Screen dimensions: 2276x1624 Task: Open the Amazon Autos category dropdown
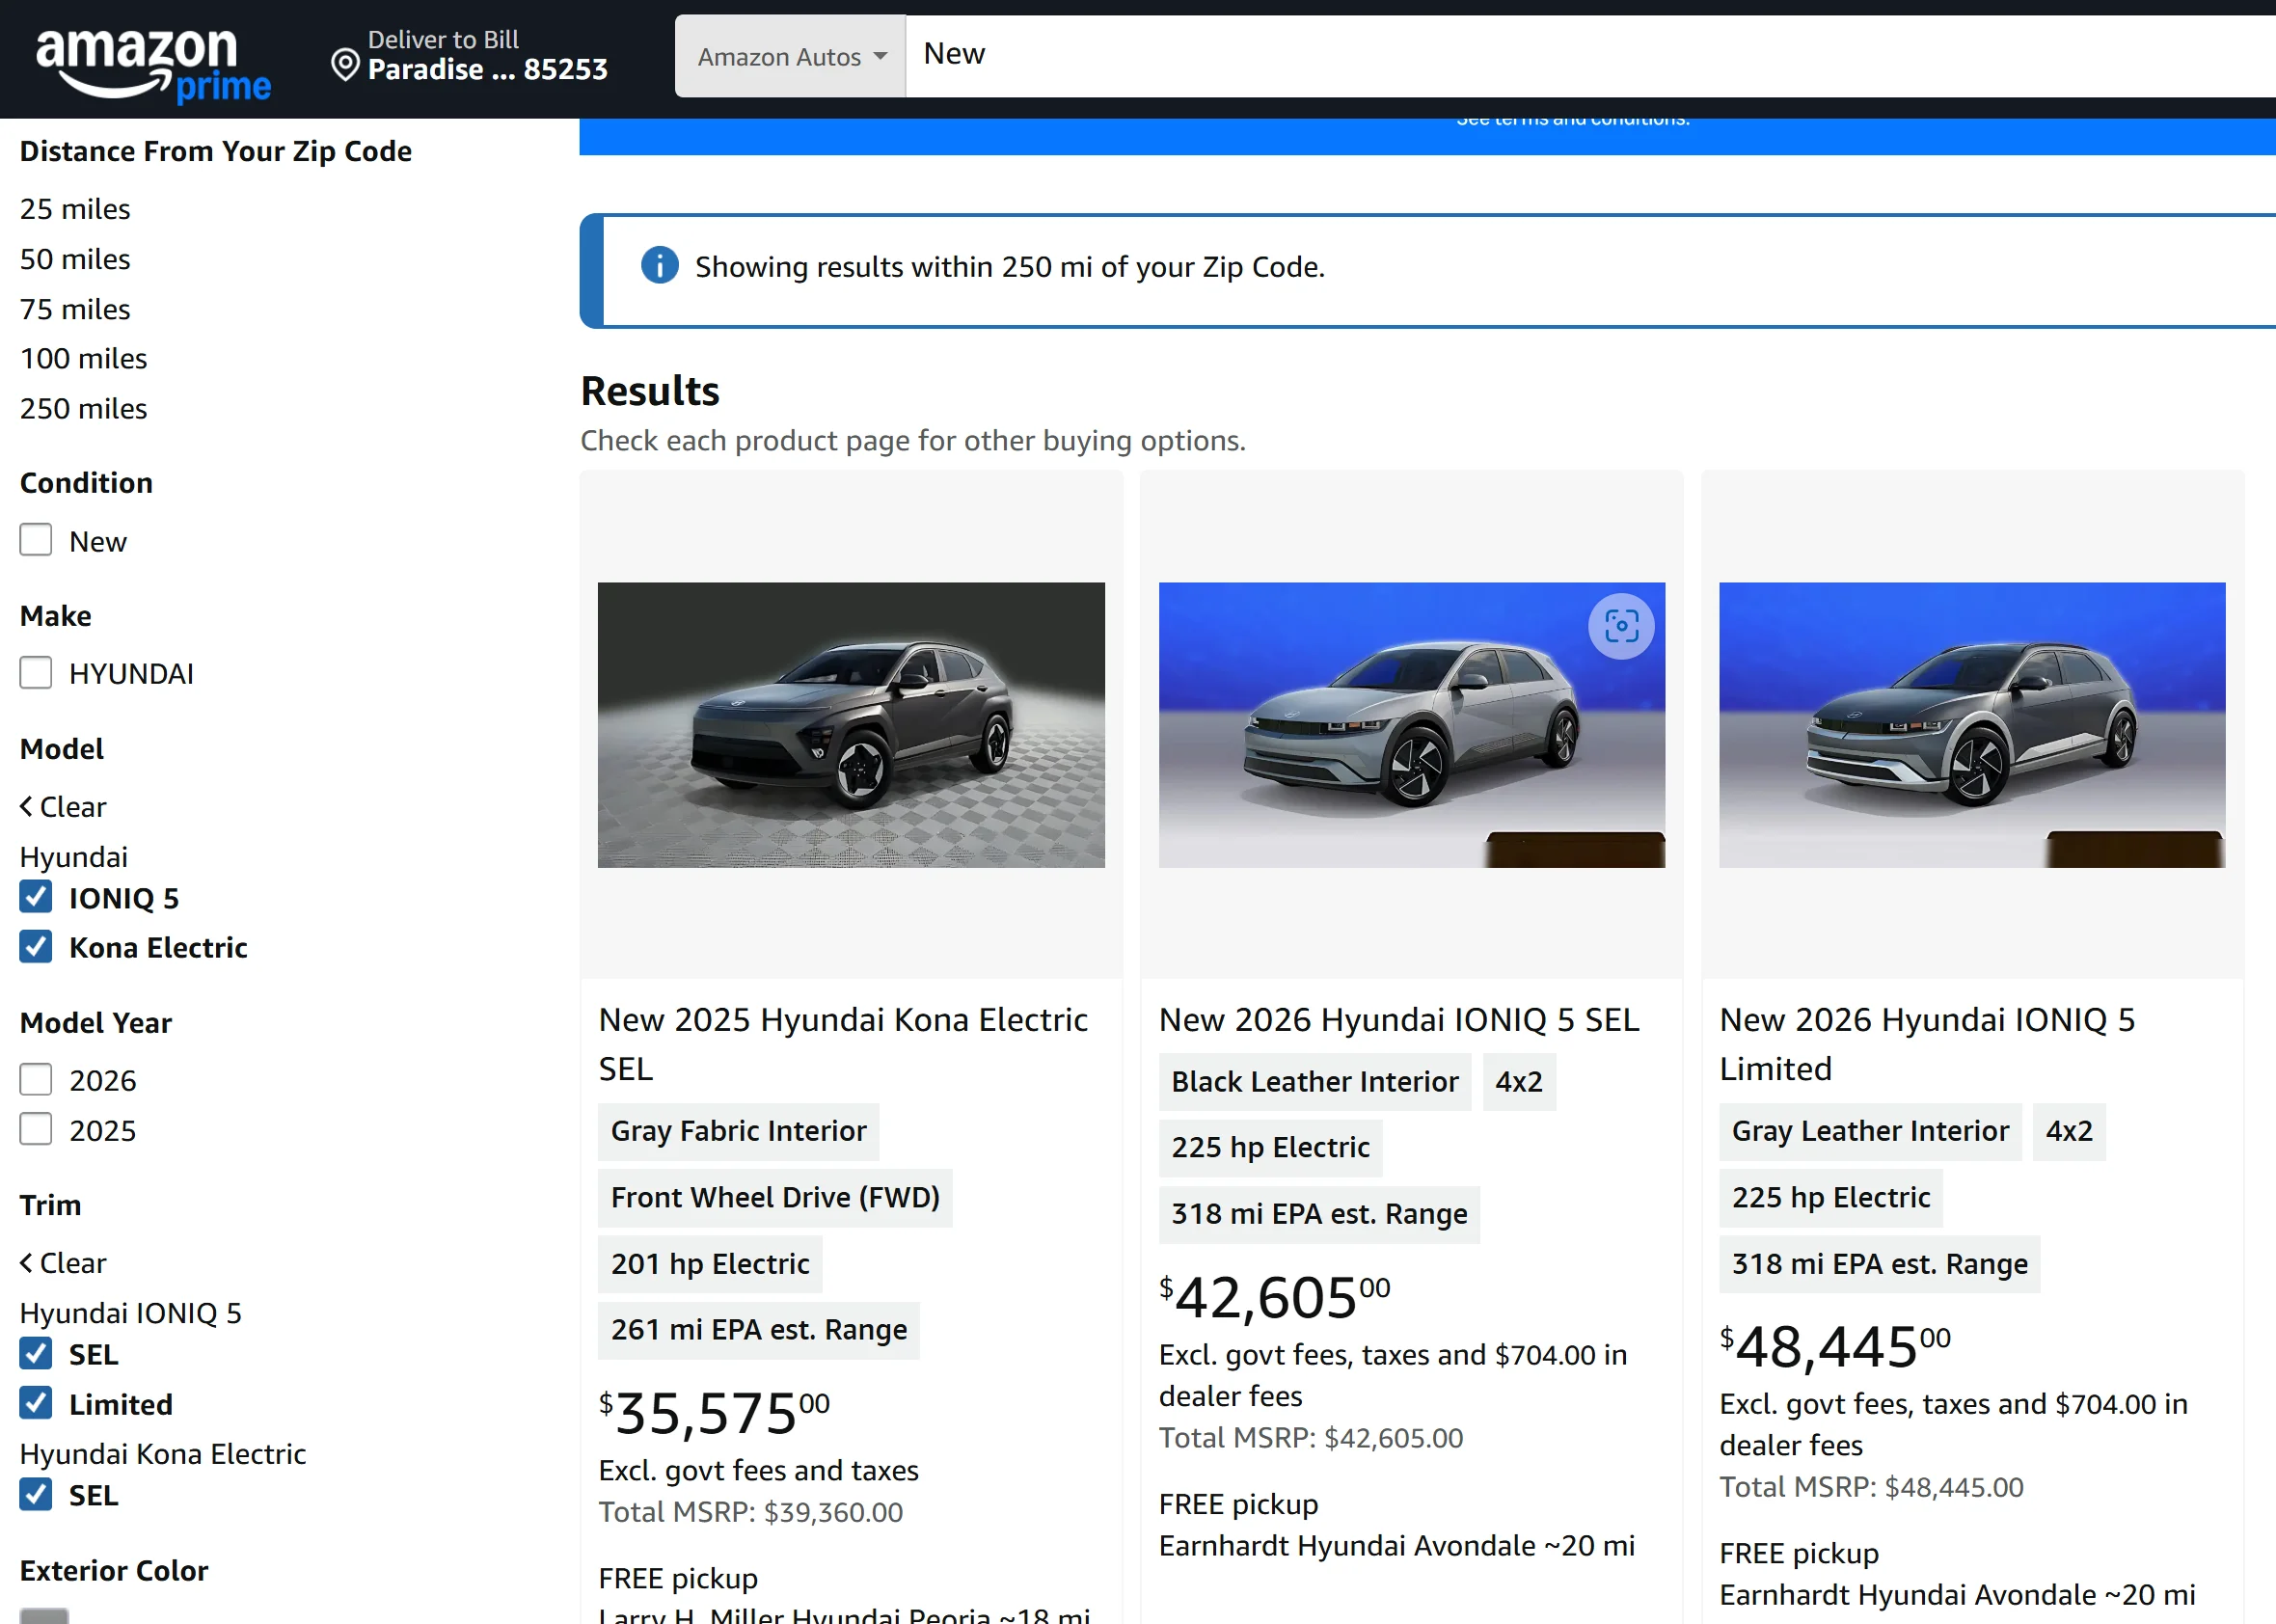pyautogui.click(x=790, y=56)
